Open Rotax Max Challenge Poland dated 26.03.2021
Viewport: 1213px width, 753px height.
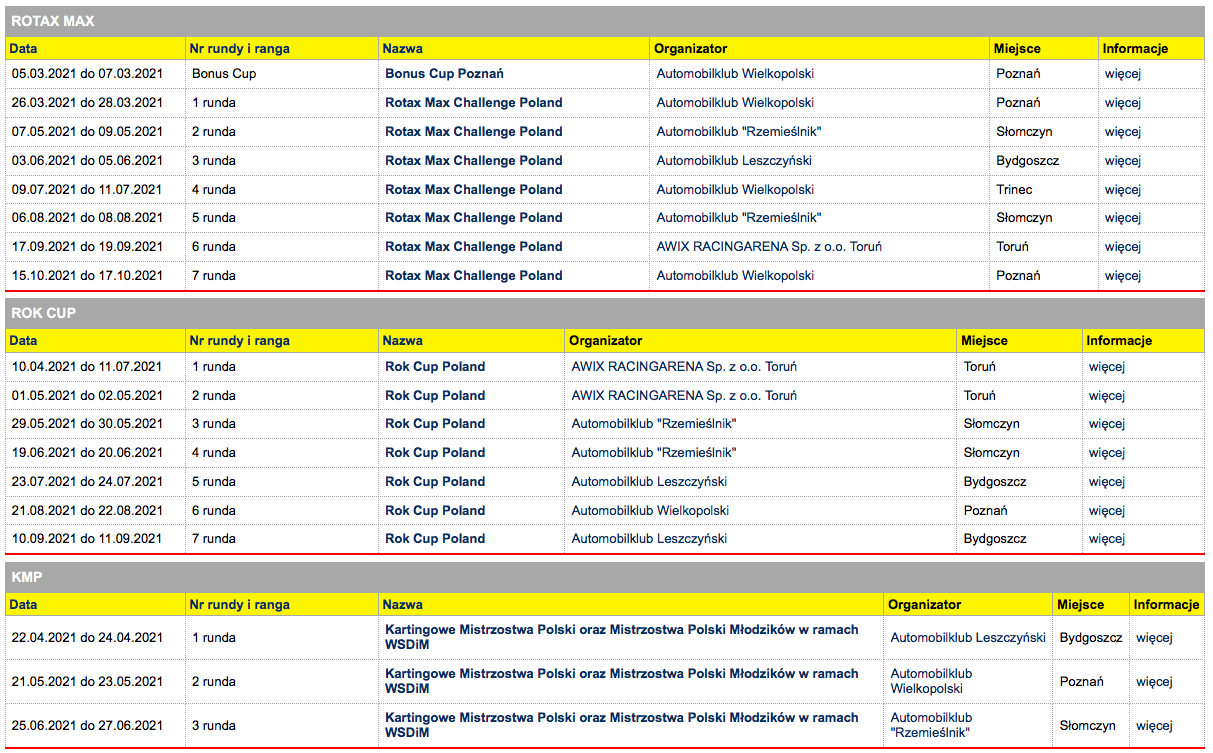tap(474, 103)
